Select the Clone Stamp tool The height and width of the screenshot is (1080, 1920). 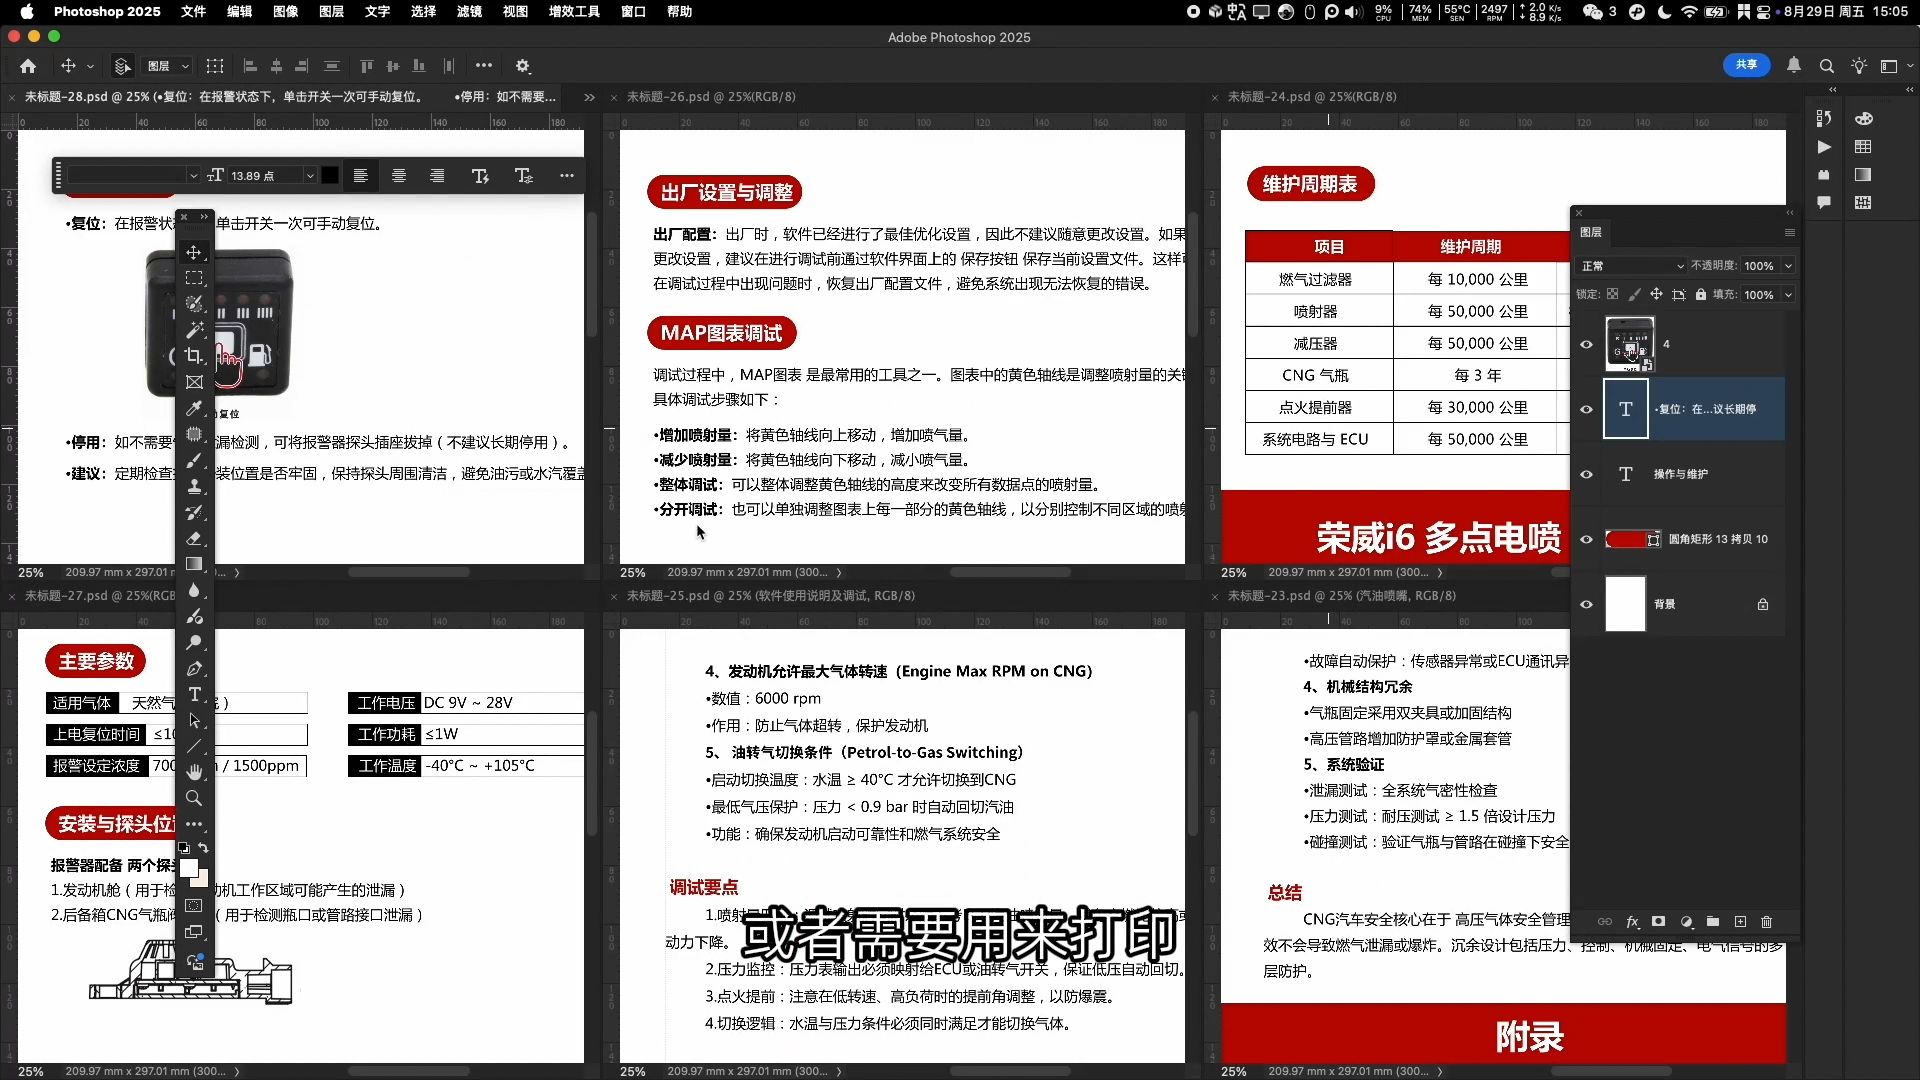click(194, 486)
